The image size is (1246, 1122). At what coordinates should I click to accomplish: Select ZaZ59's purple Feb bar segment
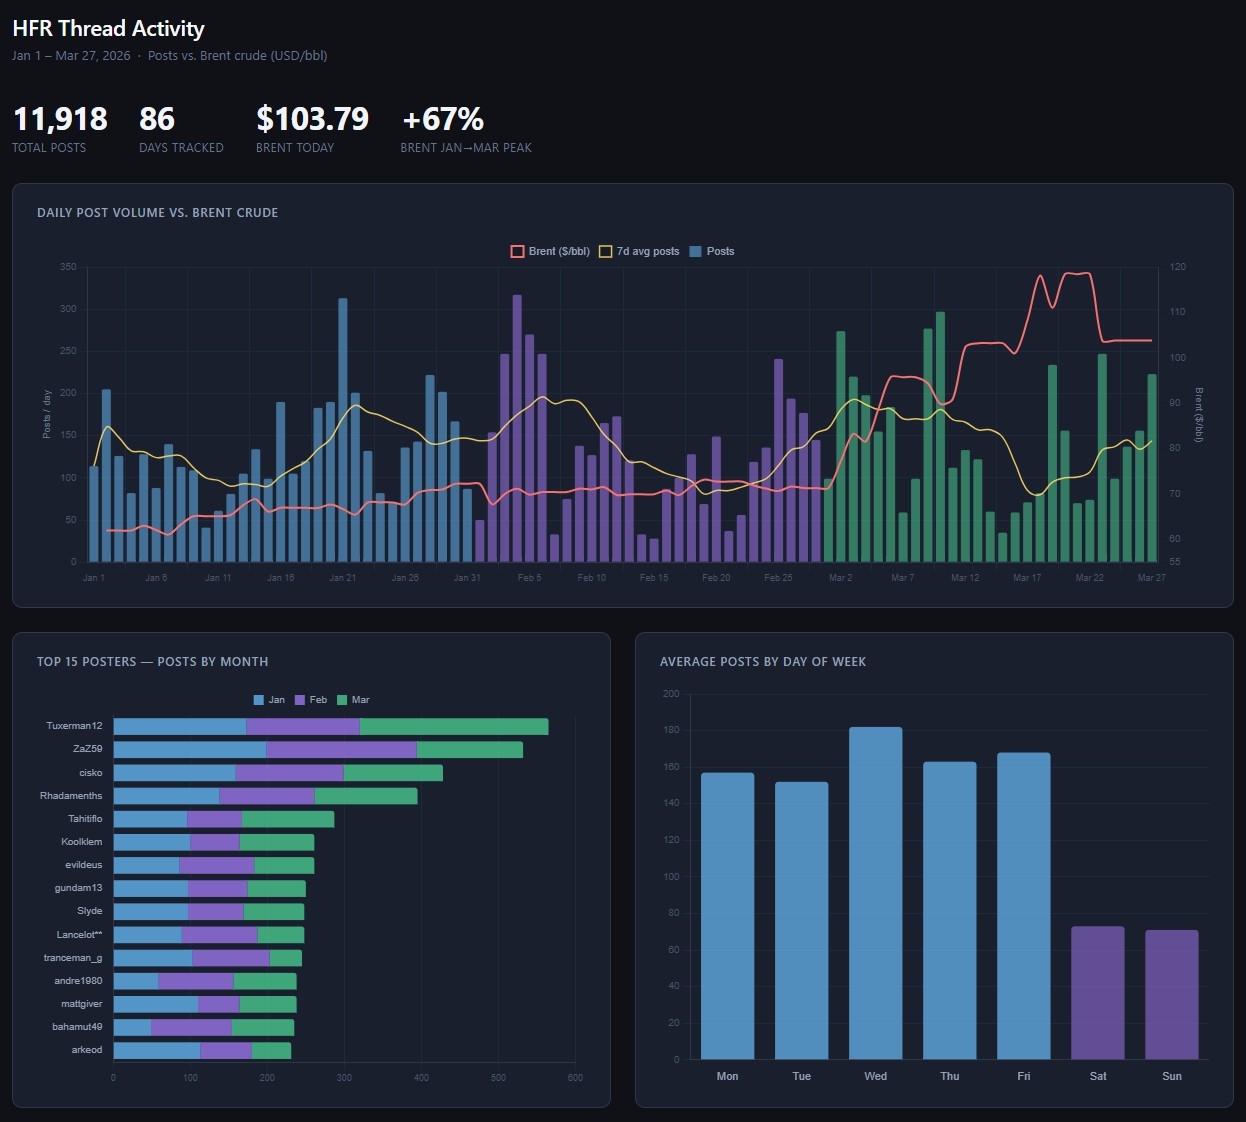341,749
